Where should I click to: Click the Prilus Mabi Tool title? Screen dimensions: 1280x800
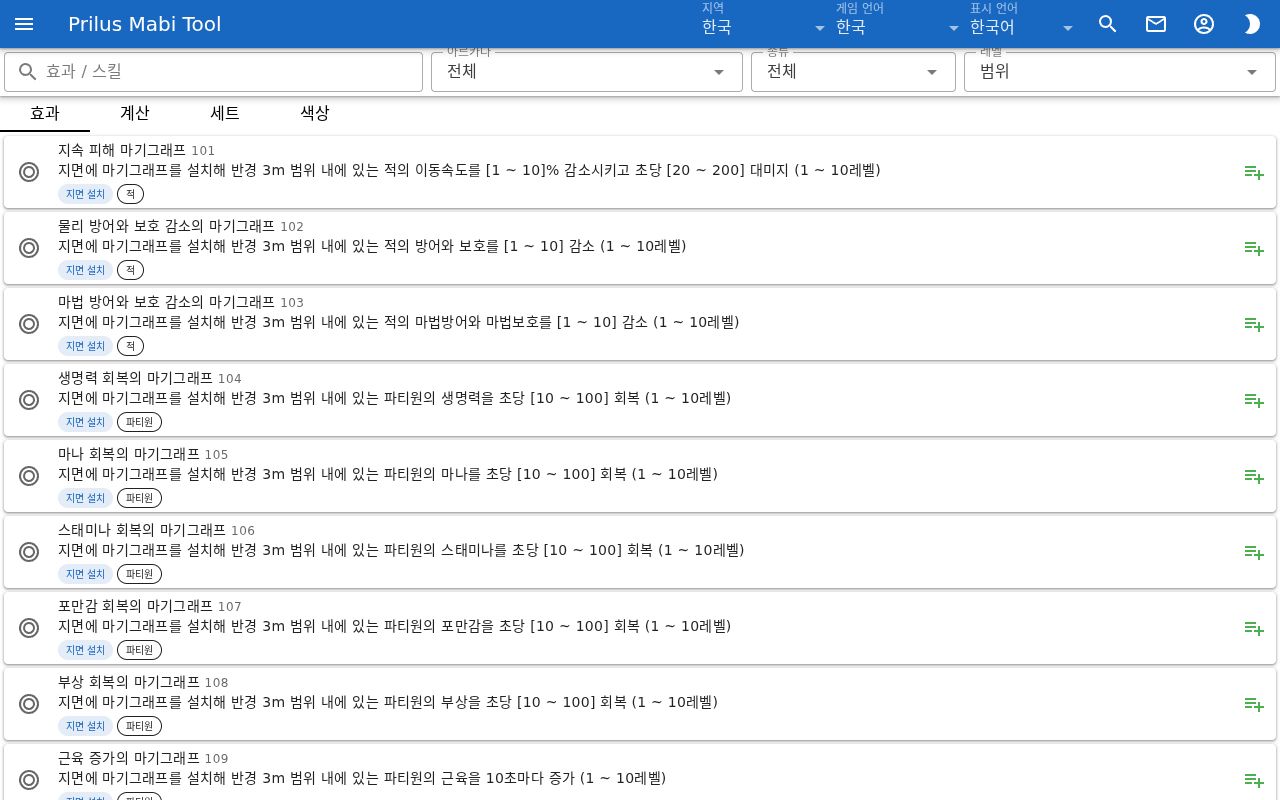coord(145,24)
